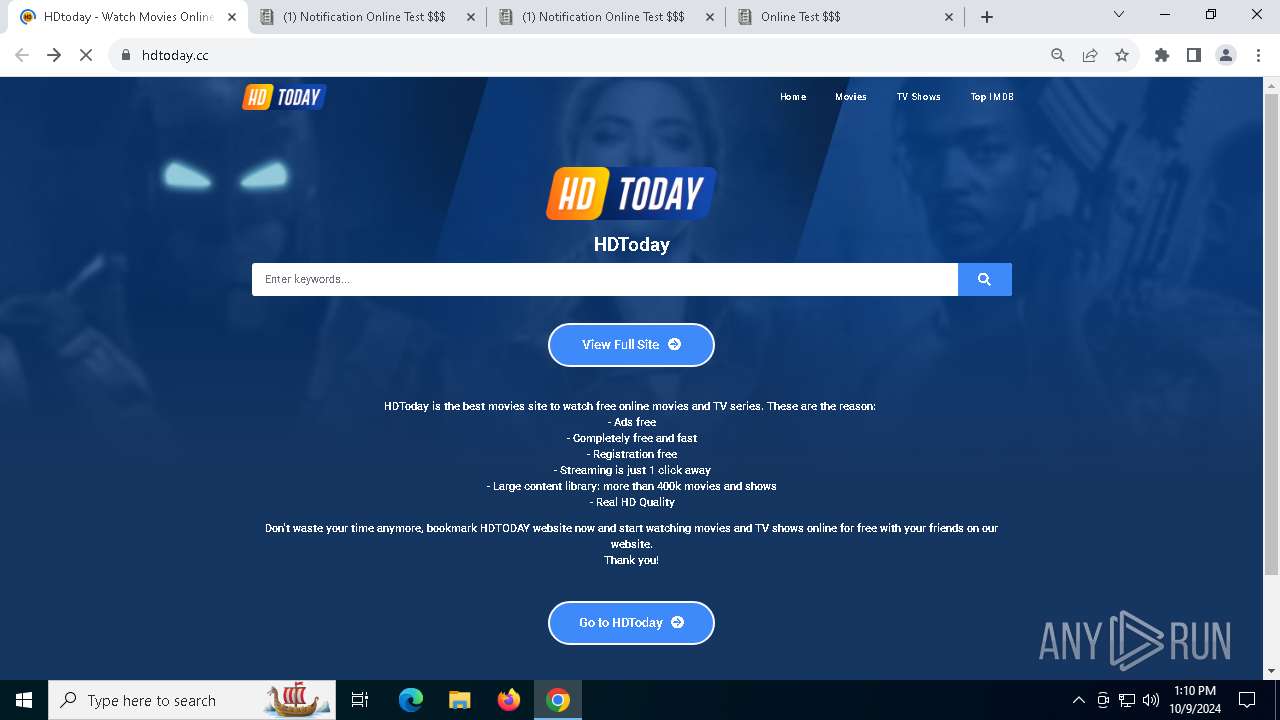Image resolution: width=1280 pixels, height=720 pixels.
Task: Click 'Streaming is just 1 click away' text
Action: [631, 470]
